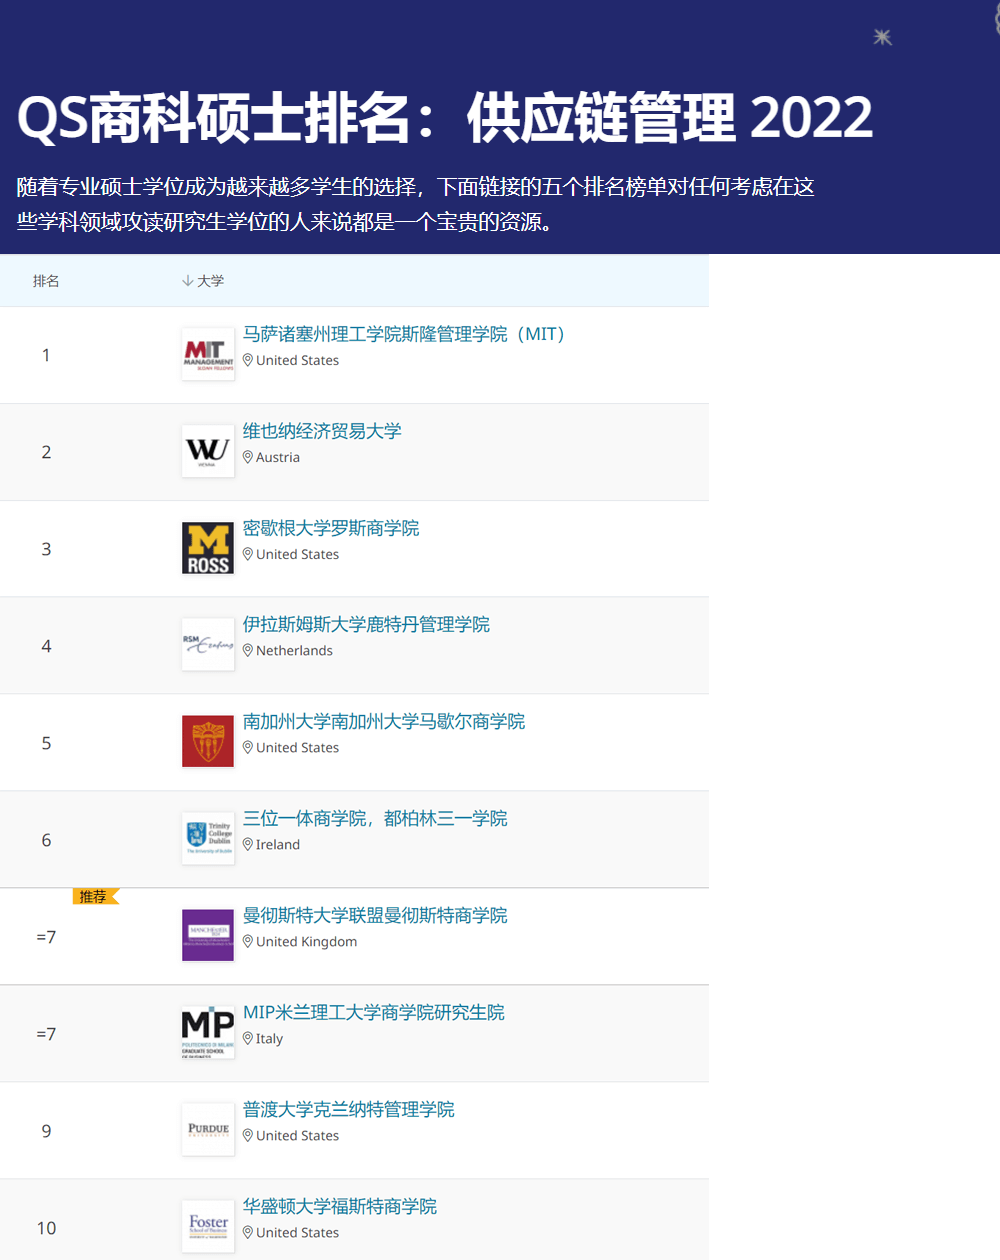This screenshot has height=1260, width=1000.
Task: Click the MIP Politecnico di Milano logo
Action: tap(208, 1032)
